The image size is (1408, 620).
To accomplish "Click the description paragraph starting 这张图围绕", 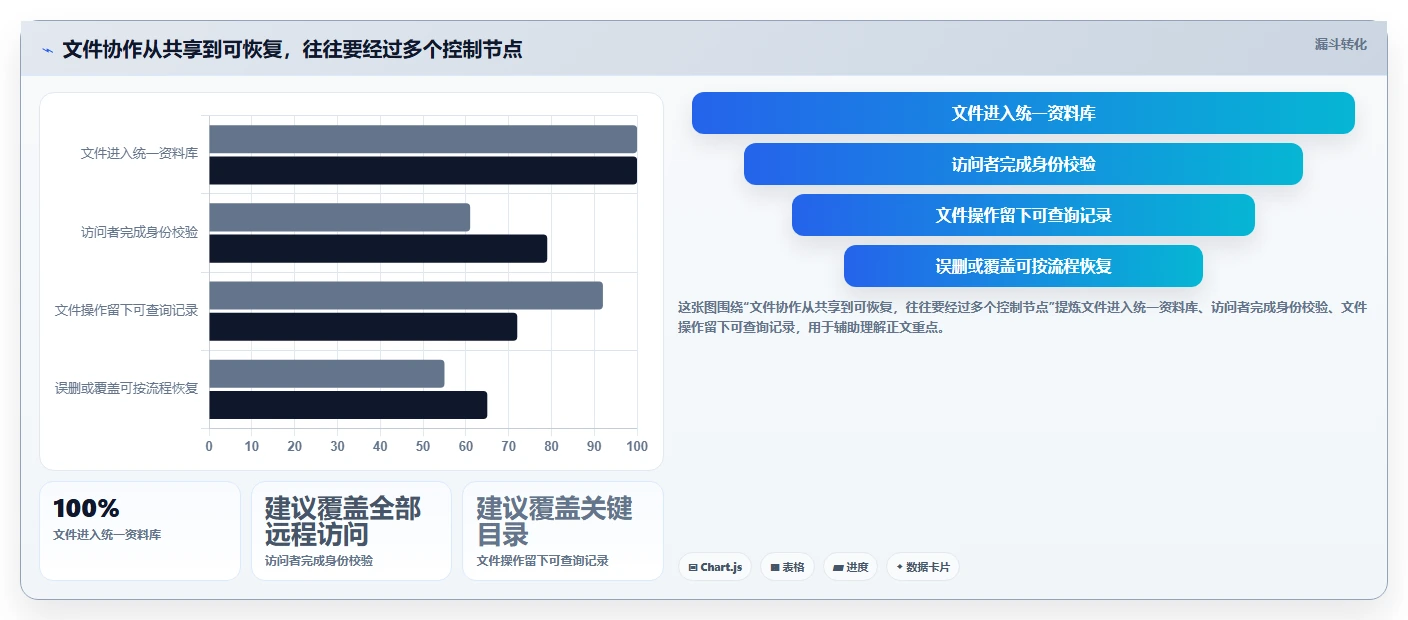I will point(1022,317).
